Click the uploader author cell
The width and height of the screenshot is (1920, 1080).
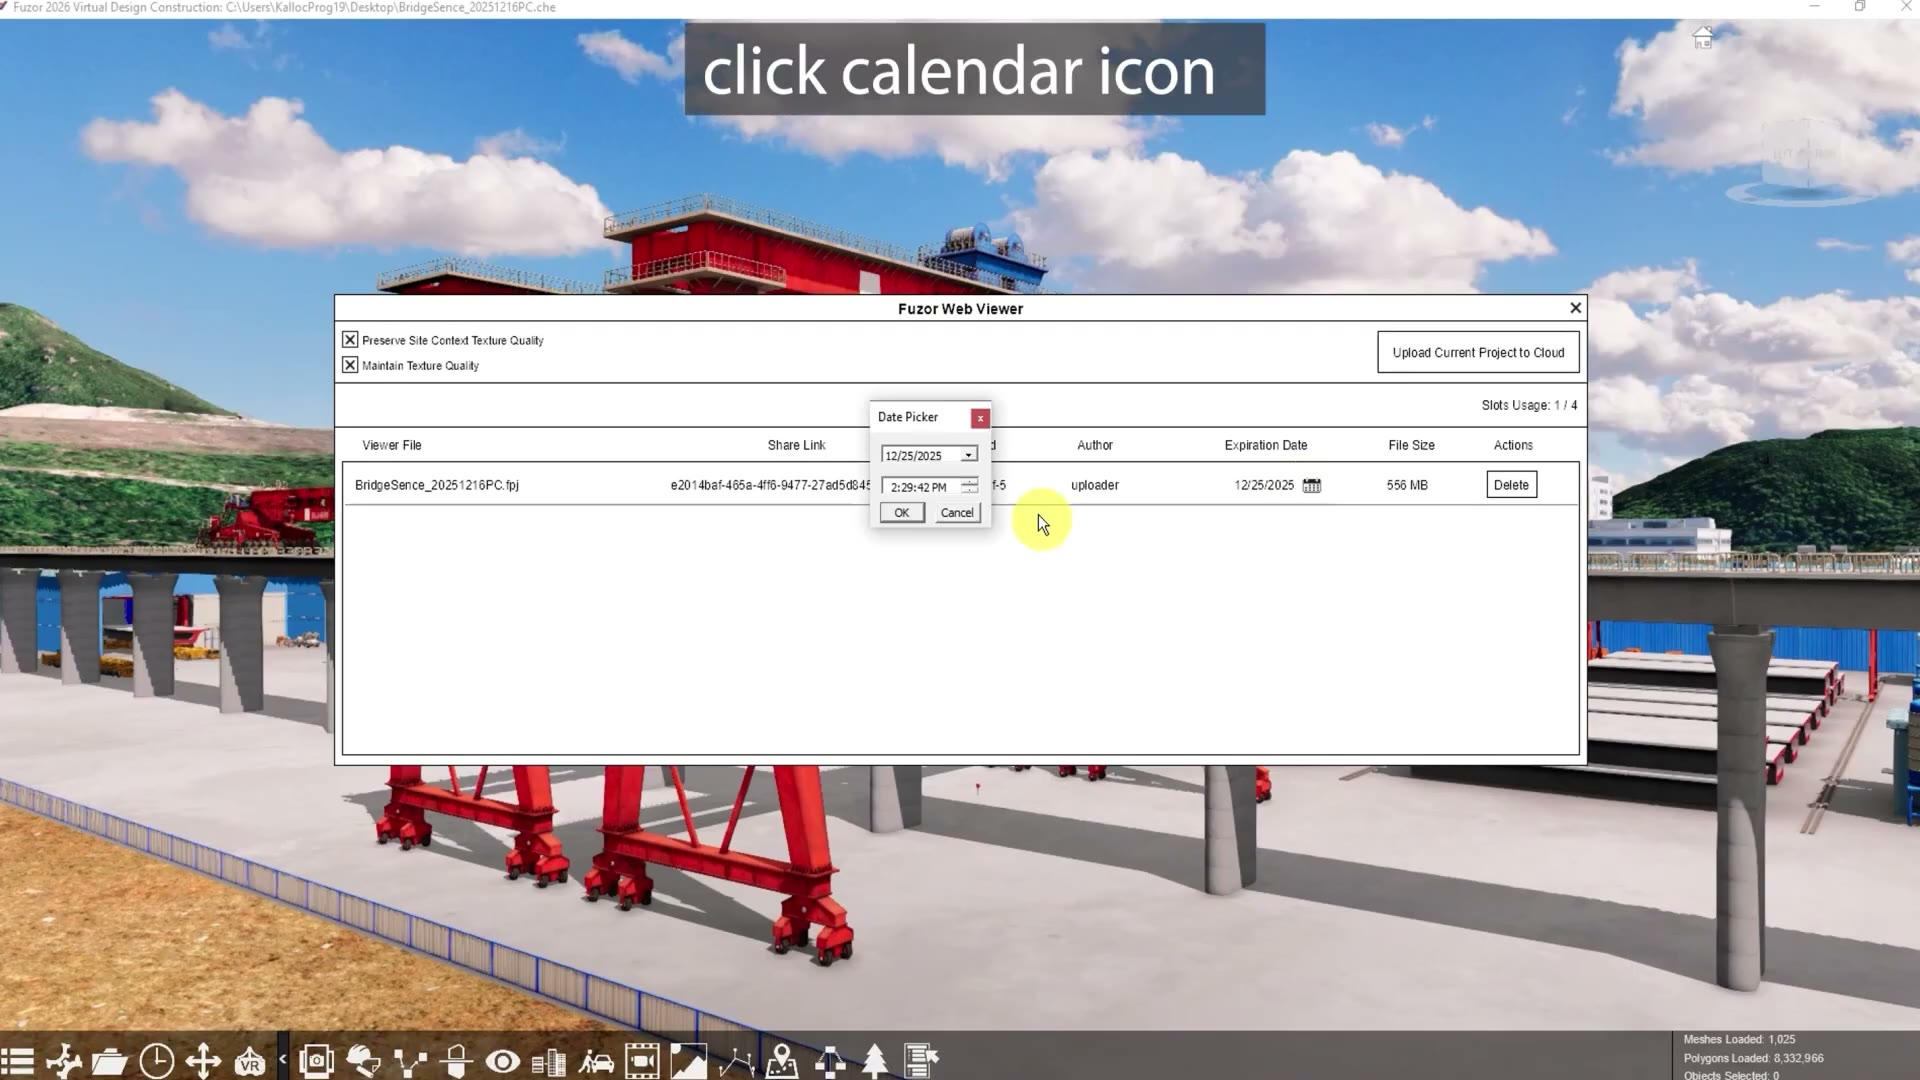tap(1095, 485)
